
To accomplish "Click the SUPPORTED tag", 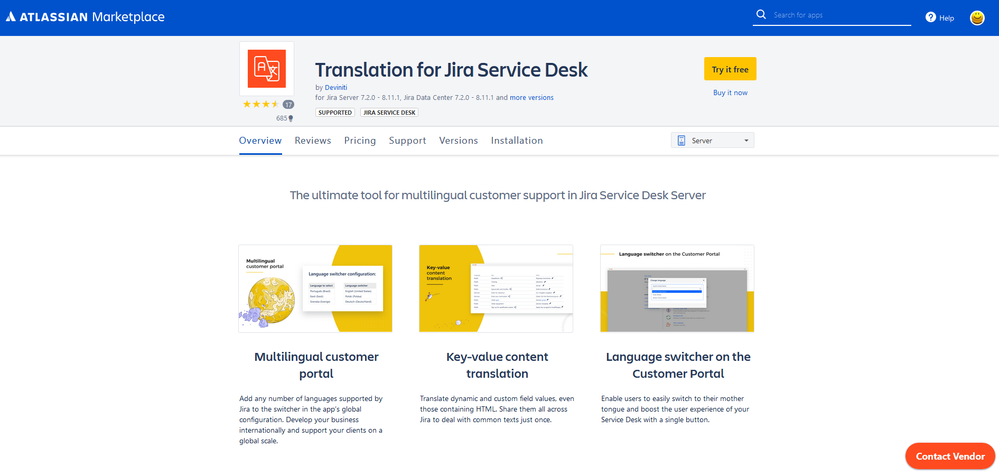I will point(335,113).
